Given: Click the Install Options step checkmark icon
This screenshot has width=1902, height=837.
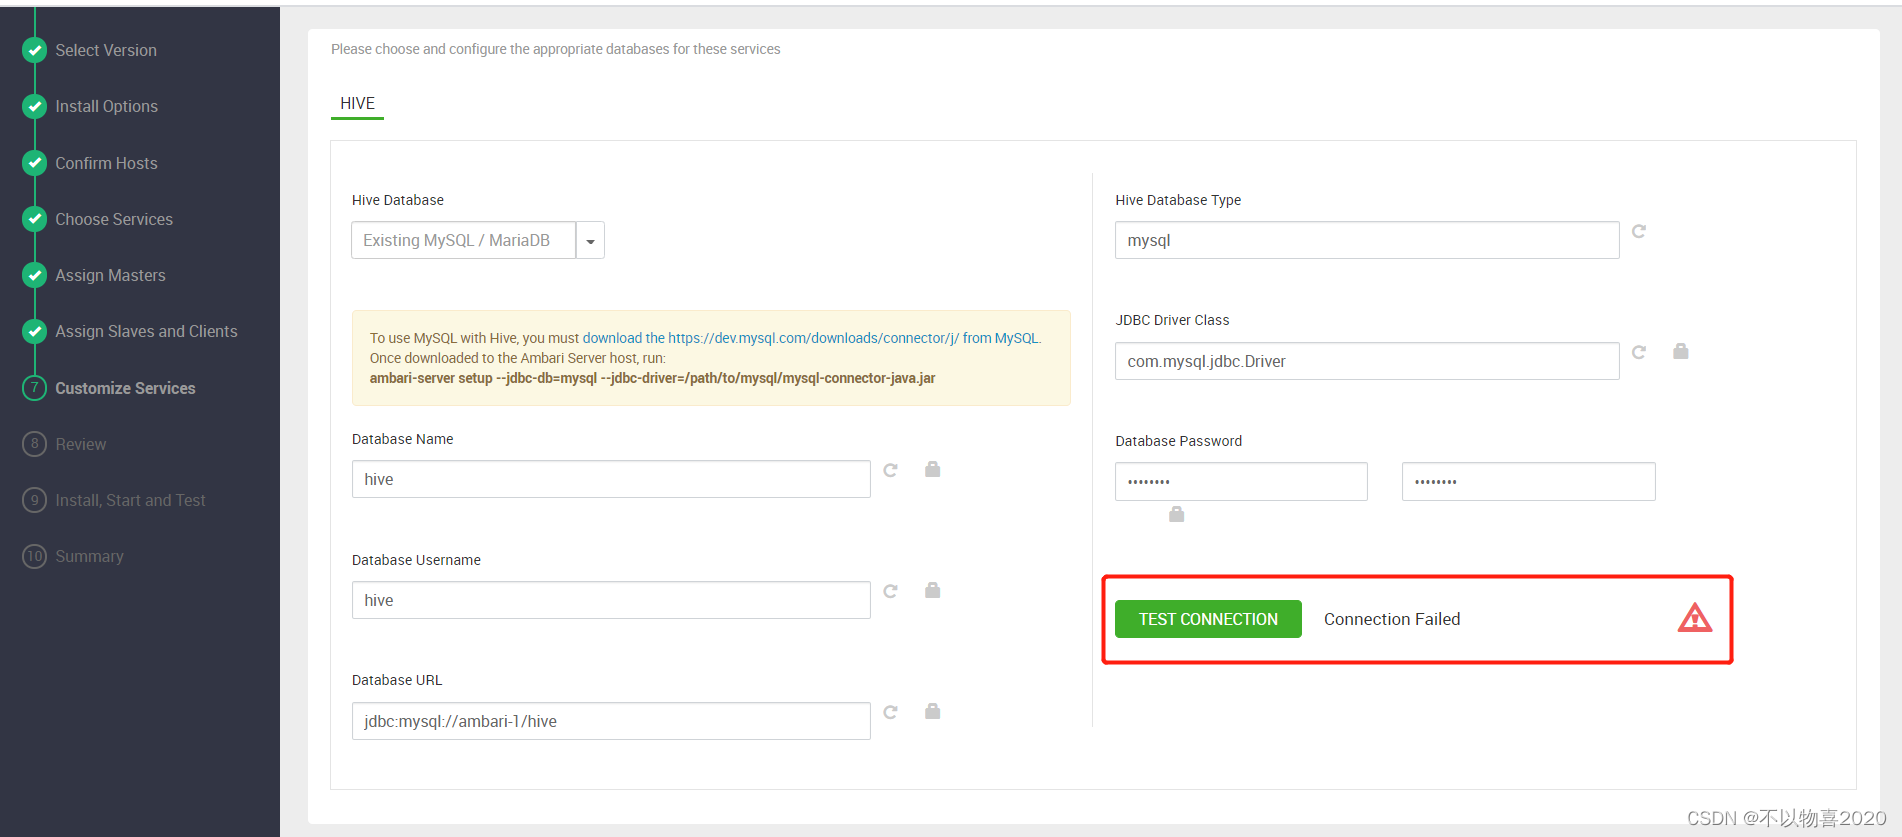Looking at the screenshot, I should pyautogui.click(x=35, y=106).
